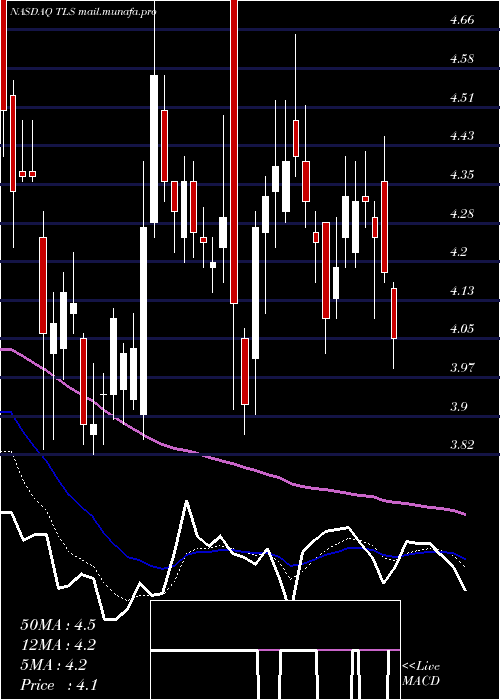Viewport: 500px width, 700px height.
Task: Click the 12MA : 4.2 reading
Action: 58,645
